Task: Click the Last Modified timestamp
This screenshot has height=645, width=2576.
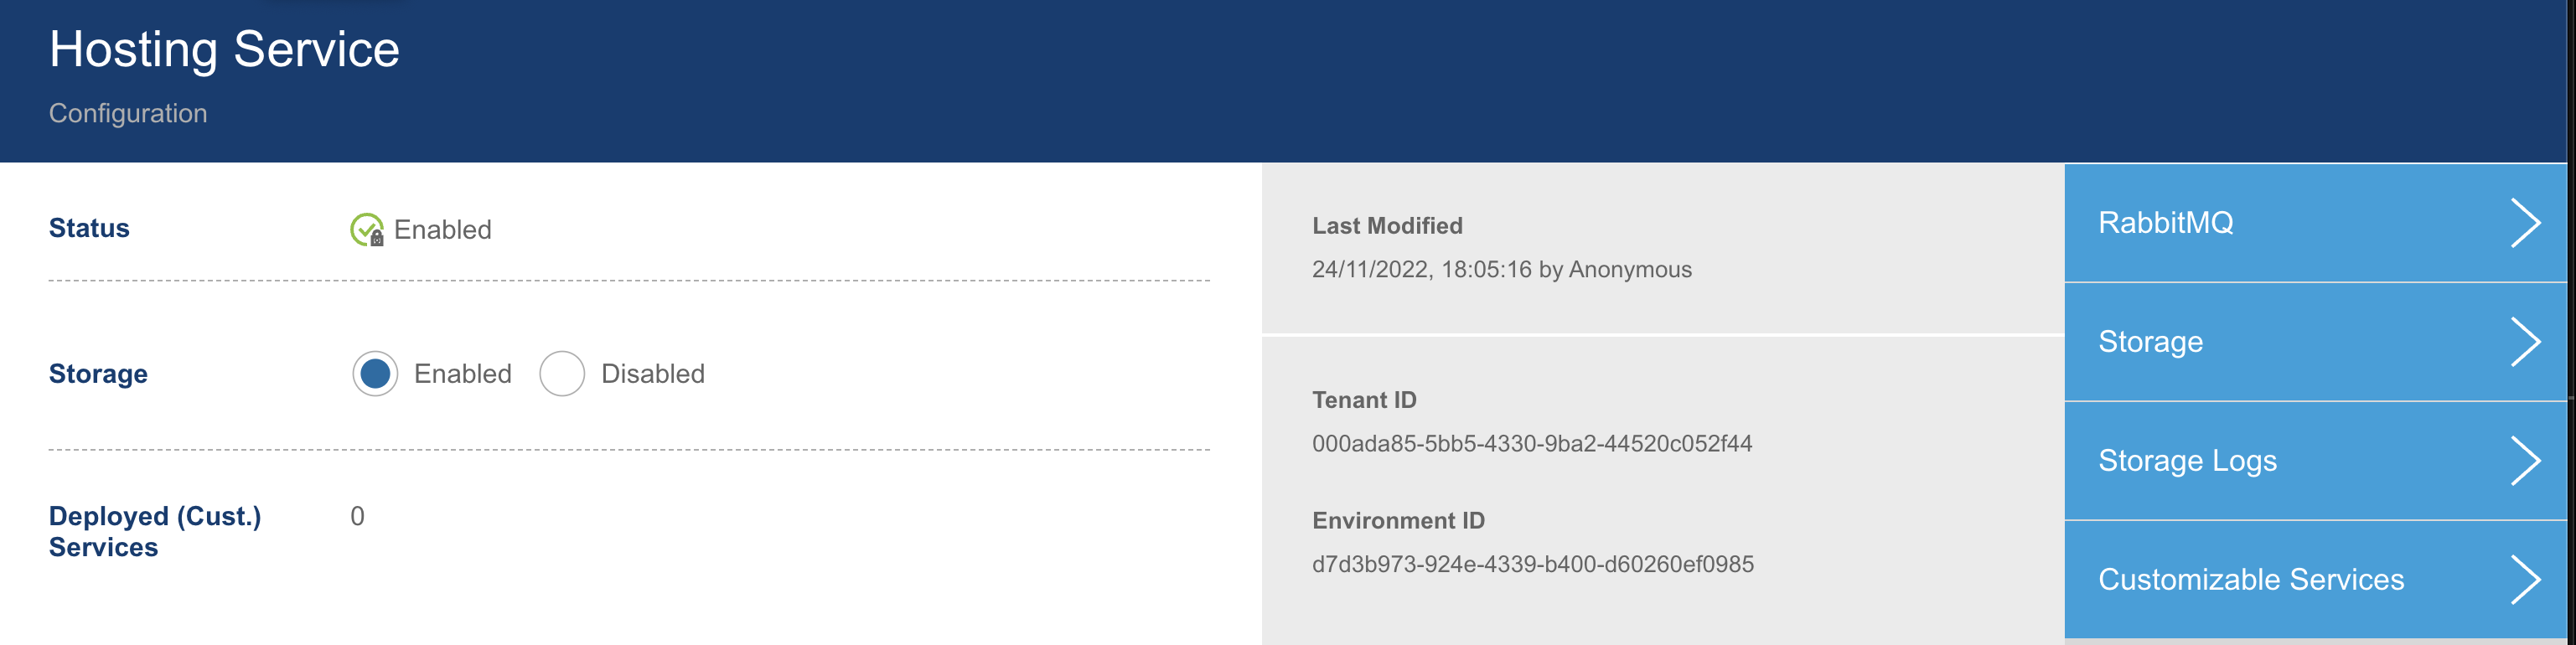Action: 1501,269
